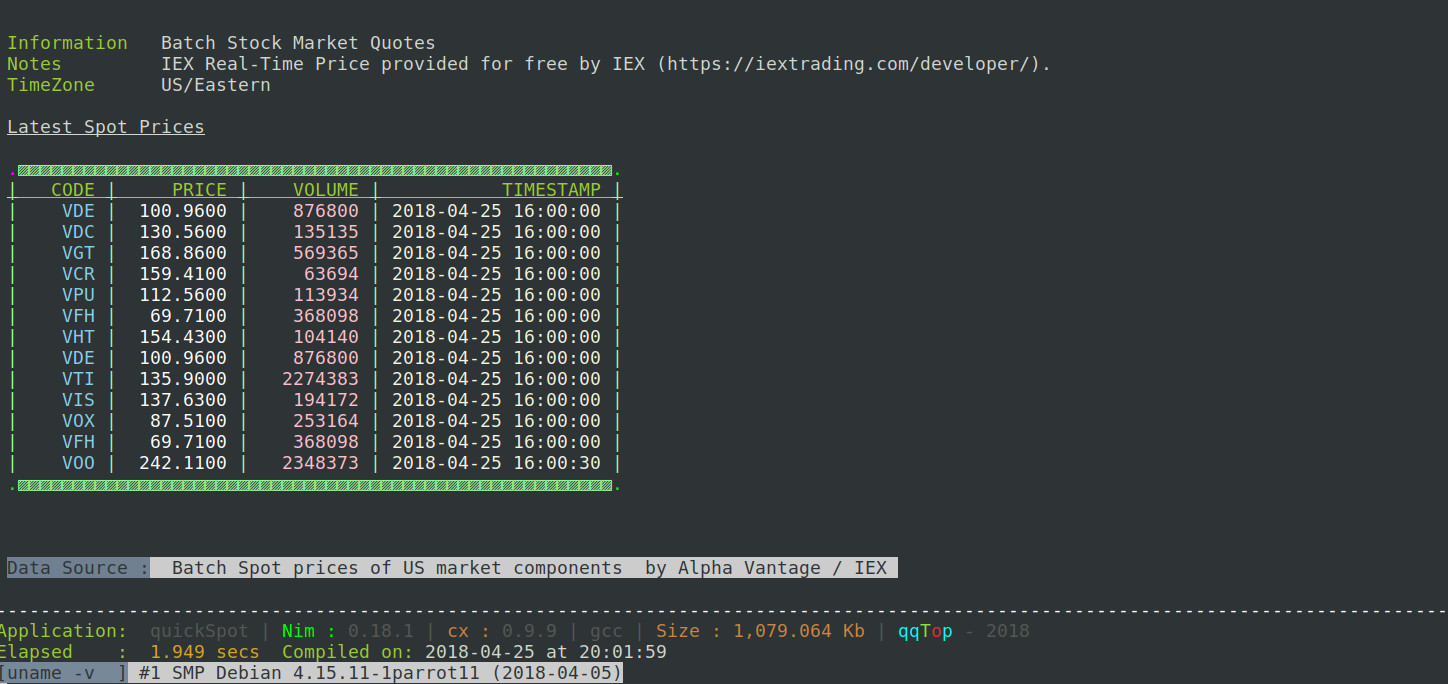Click the 'quickSpot' application name
This screenshot has width=1448, height=684.
(x=199, y=631)
